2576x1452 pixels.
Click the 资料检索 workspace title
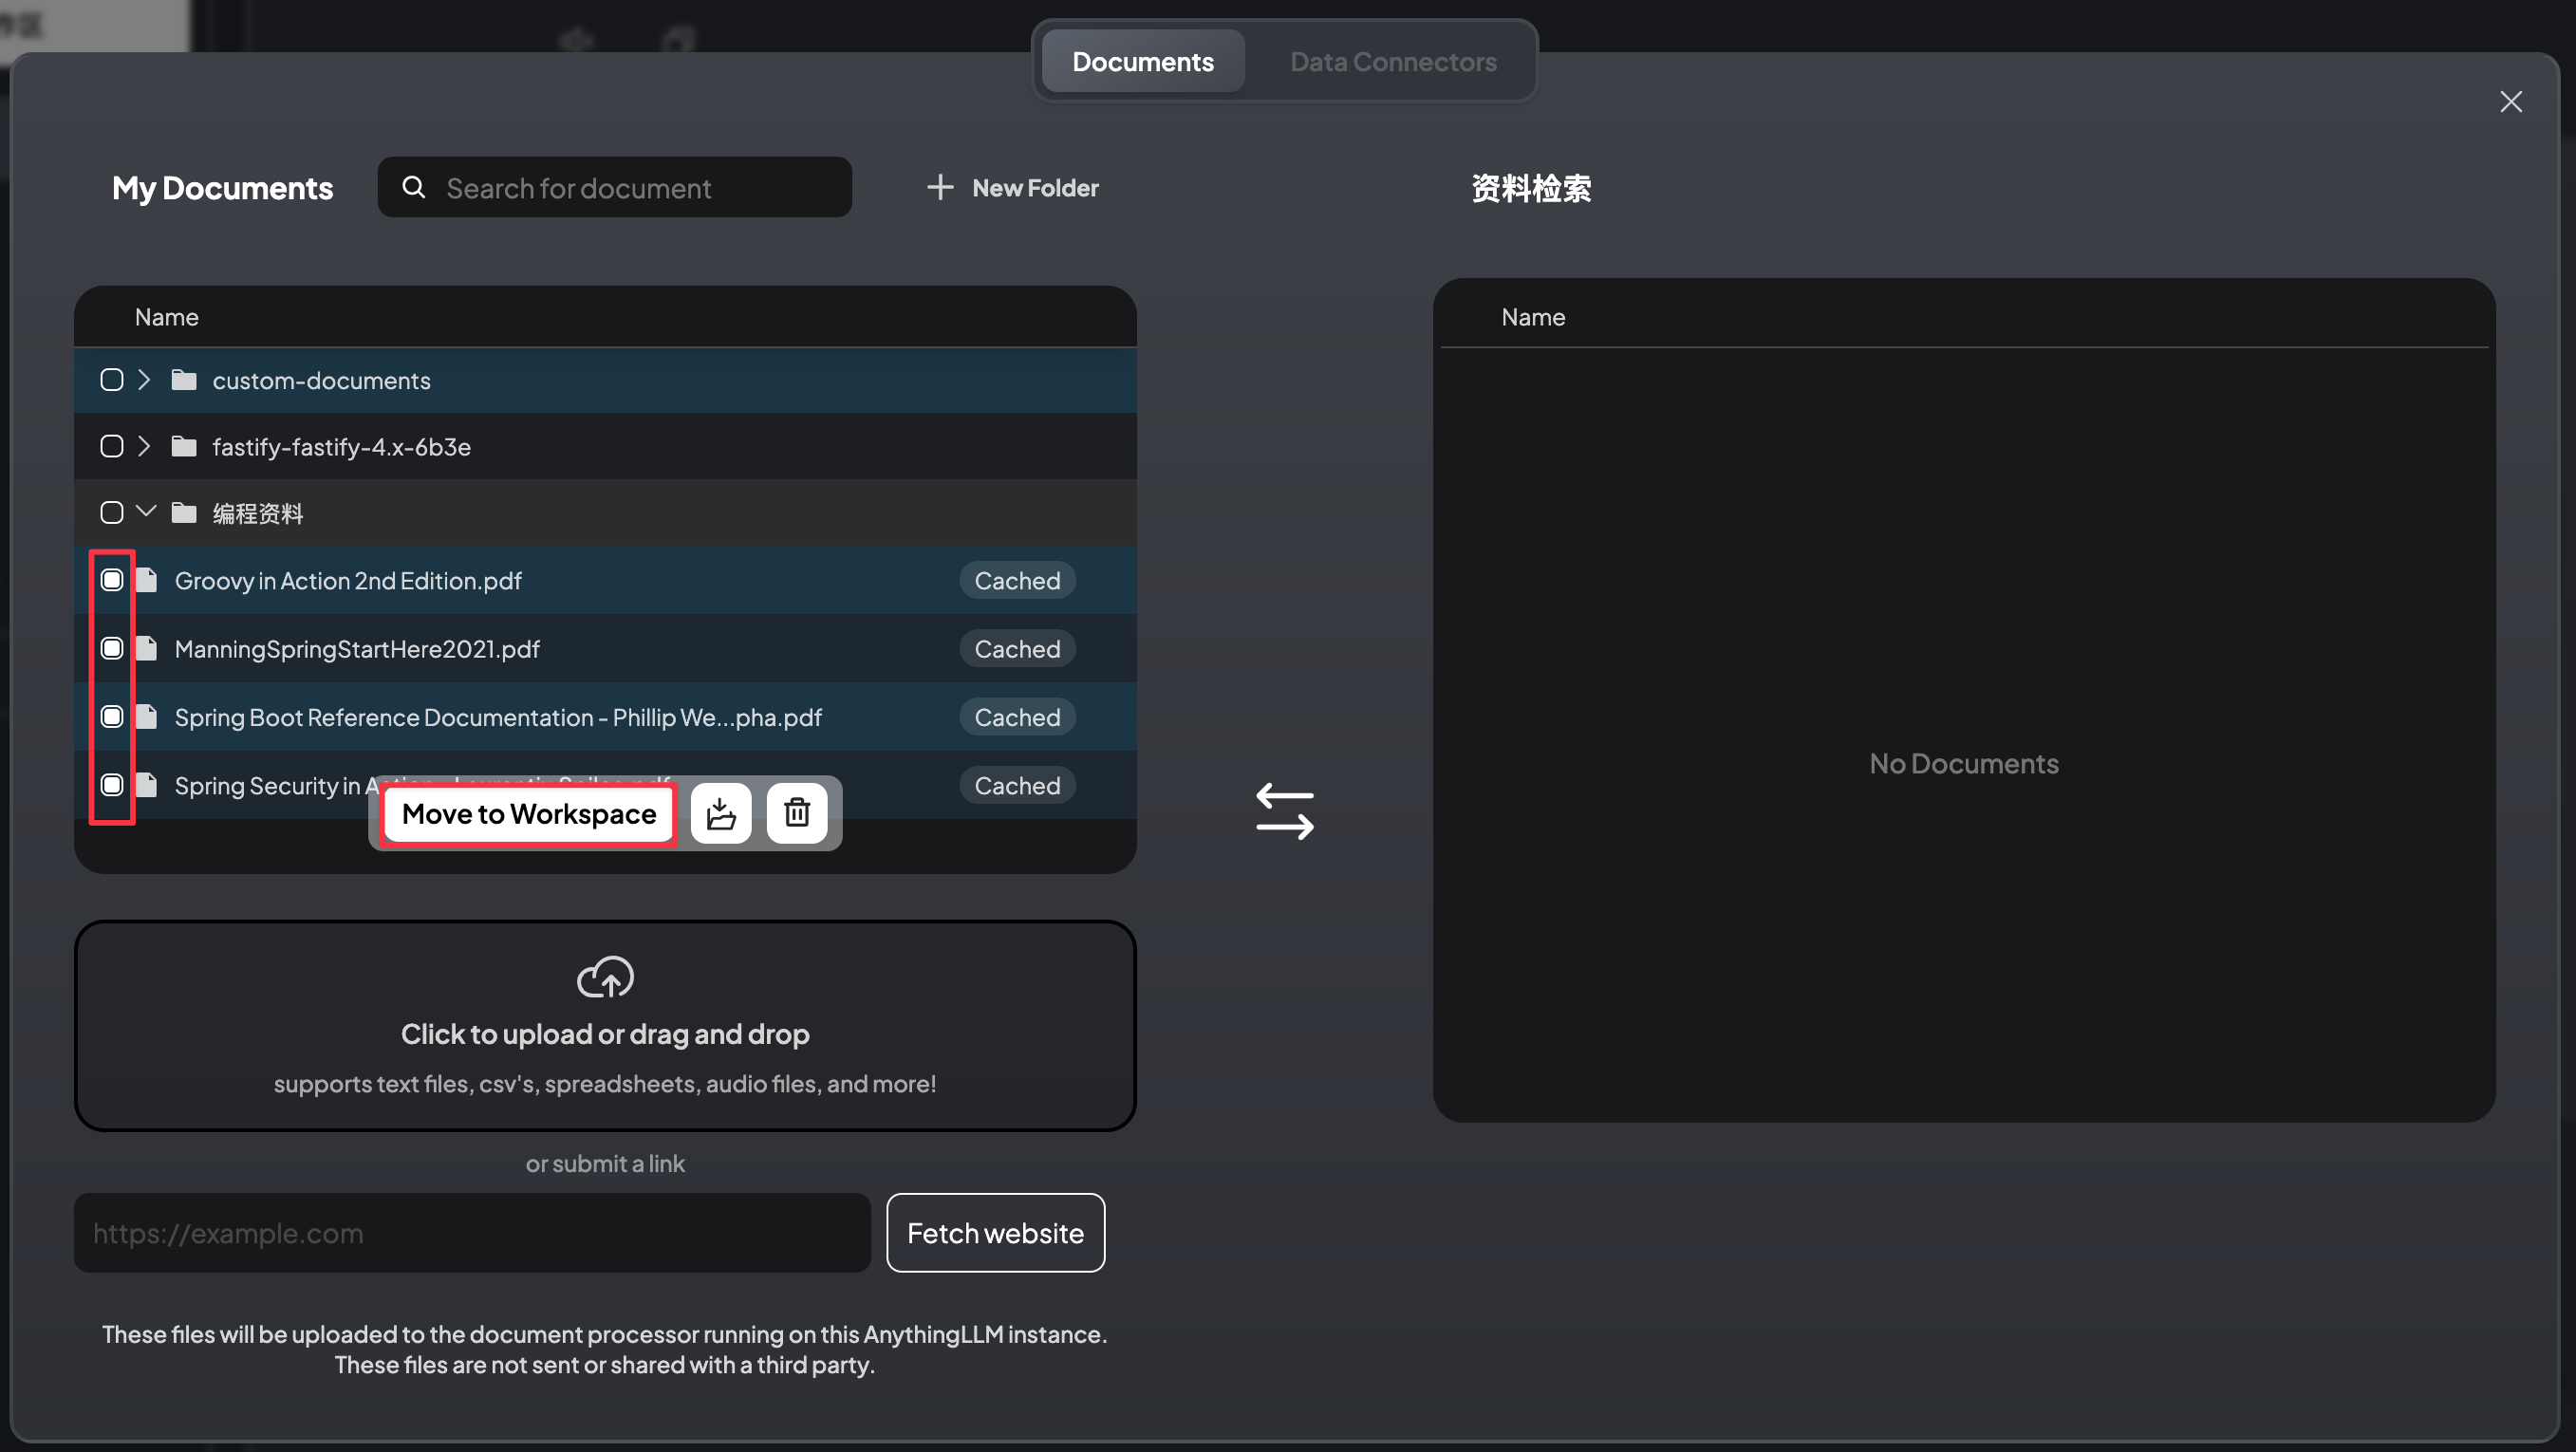(x=1531, y=187)
